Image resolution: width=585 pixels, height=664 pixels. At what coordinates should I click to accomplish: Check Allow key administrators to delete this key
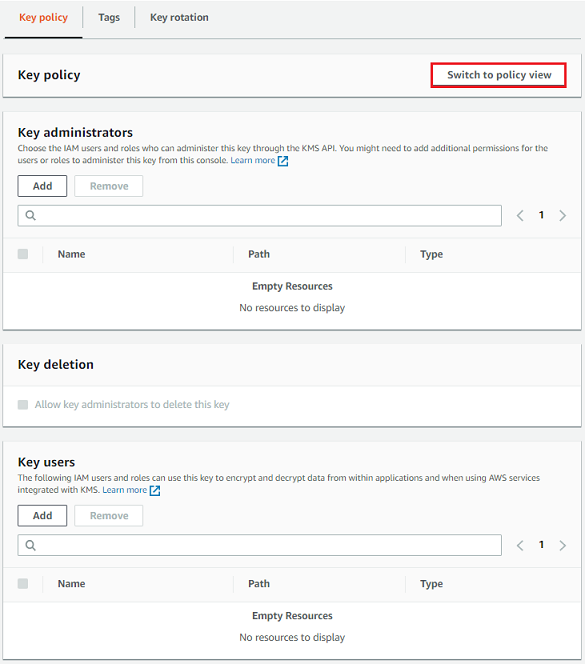pos(23,404)
